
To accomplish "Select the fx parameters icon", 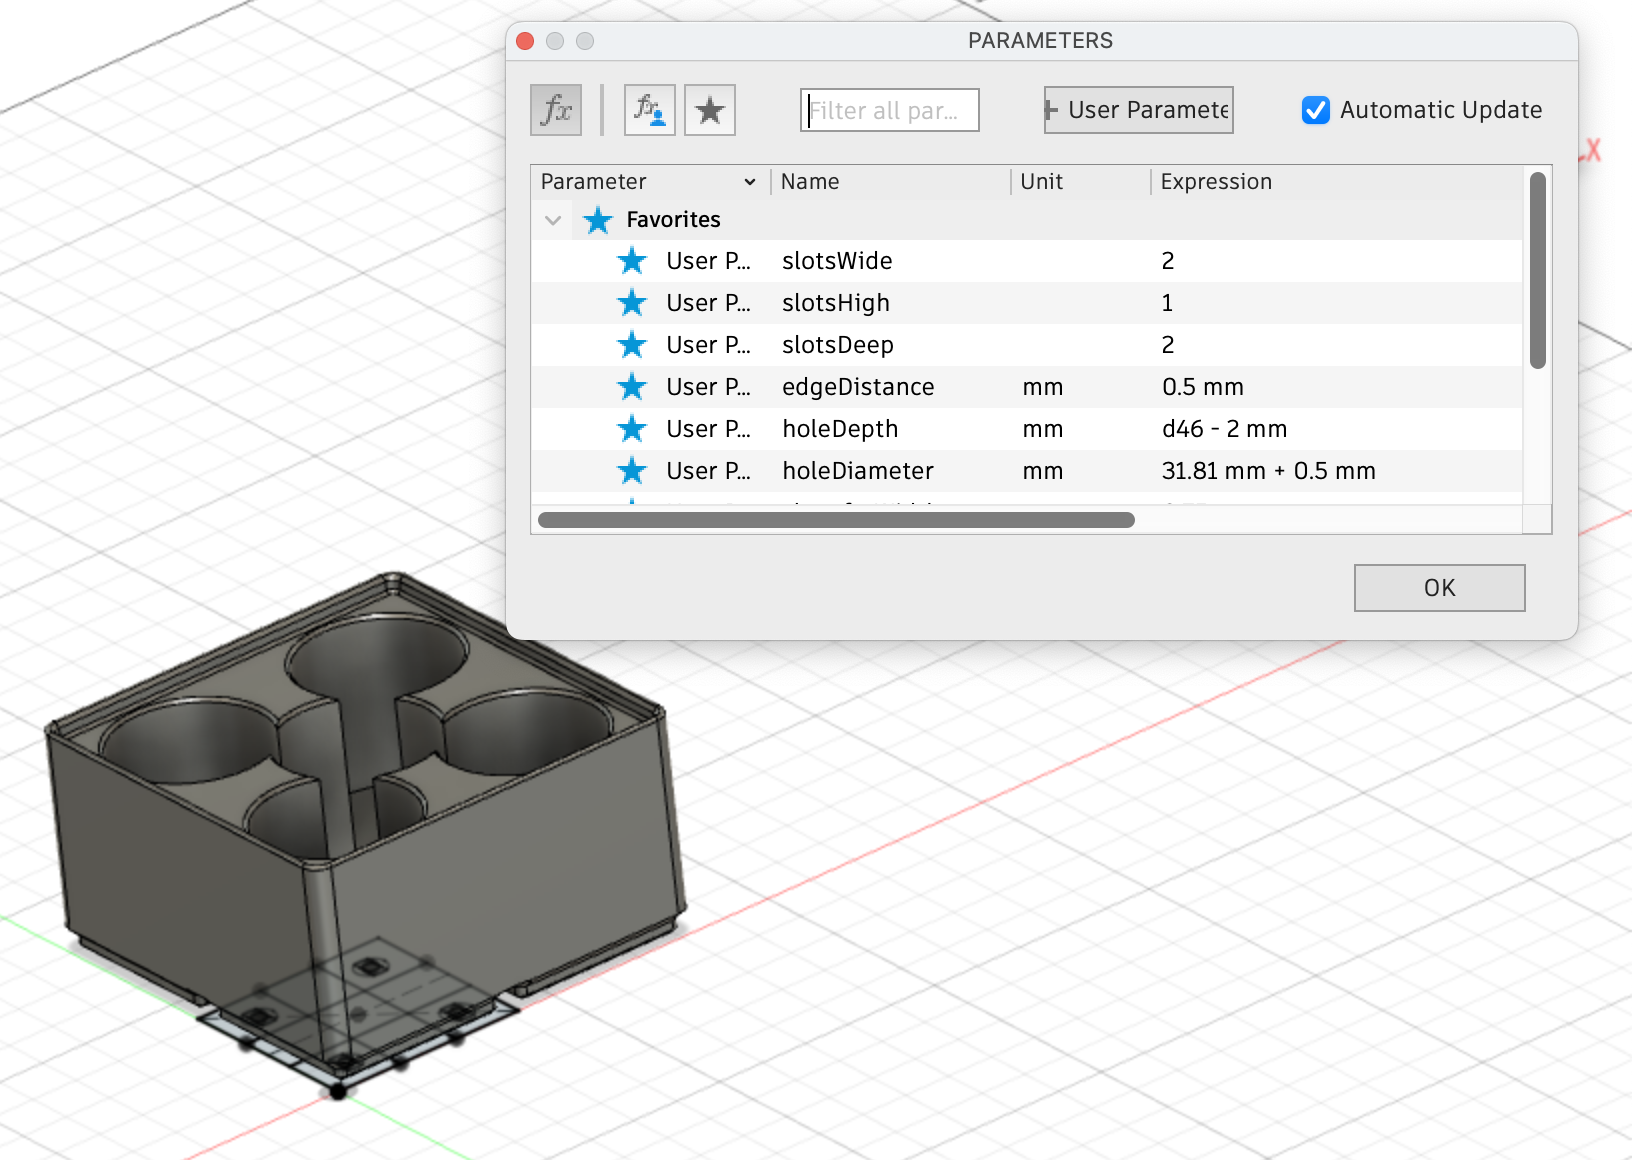I will coord(556,109).
